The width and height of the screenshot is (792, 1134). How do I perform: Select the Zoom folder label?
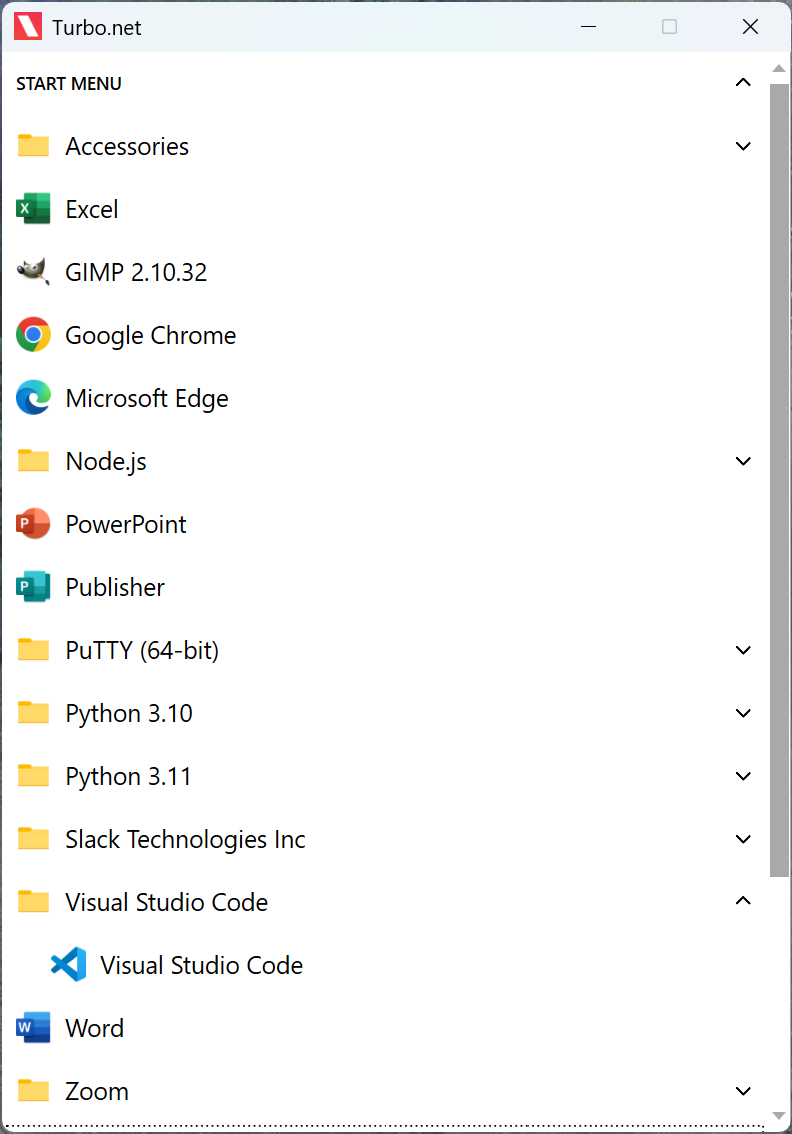97,1091
